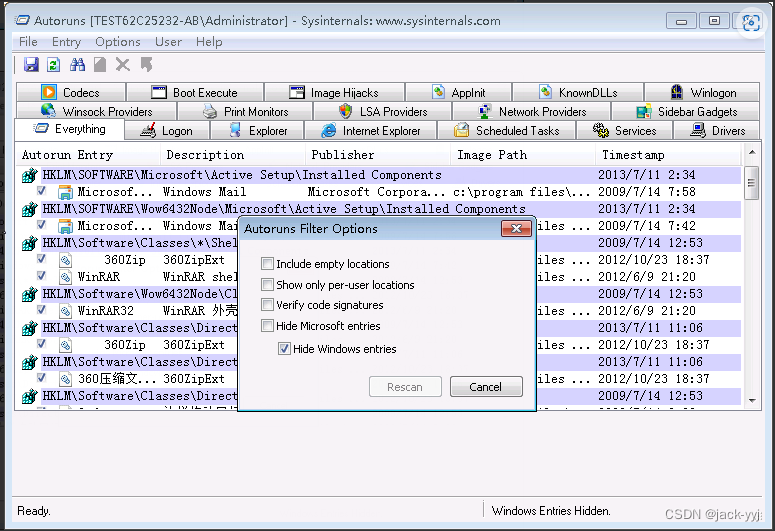Click registry icon of HKLM\Software\Classes\*\Shel row

pos(30,243)
